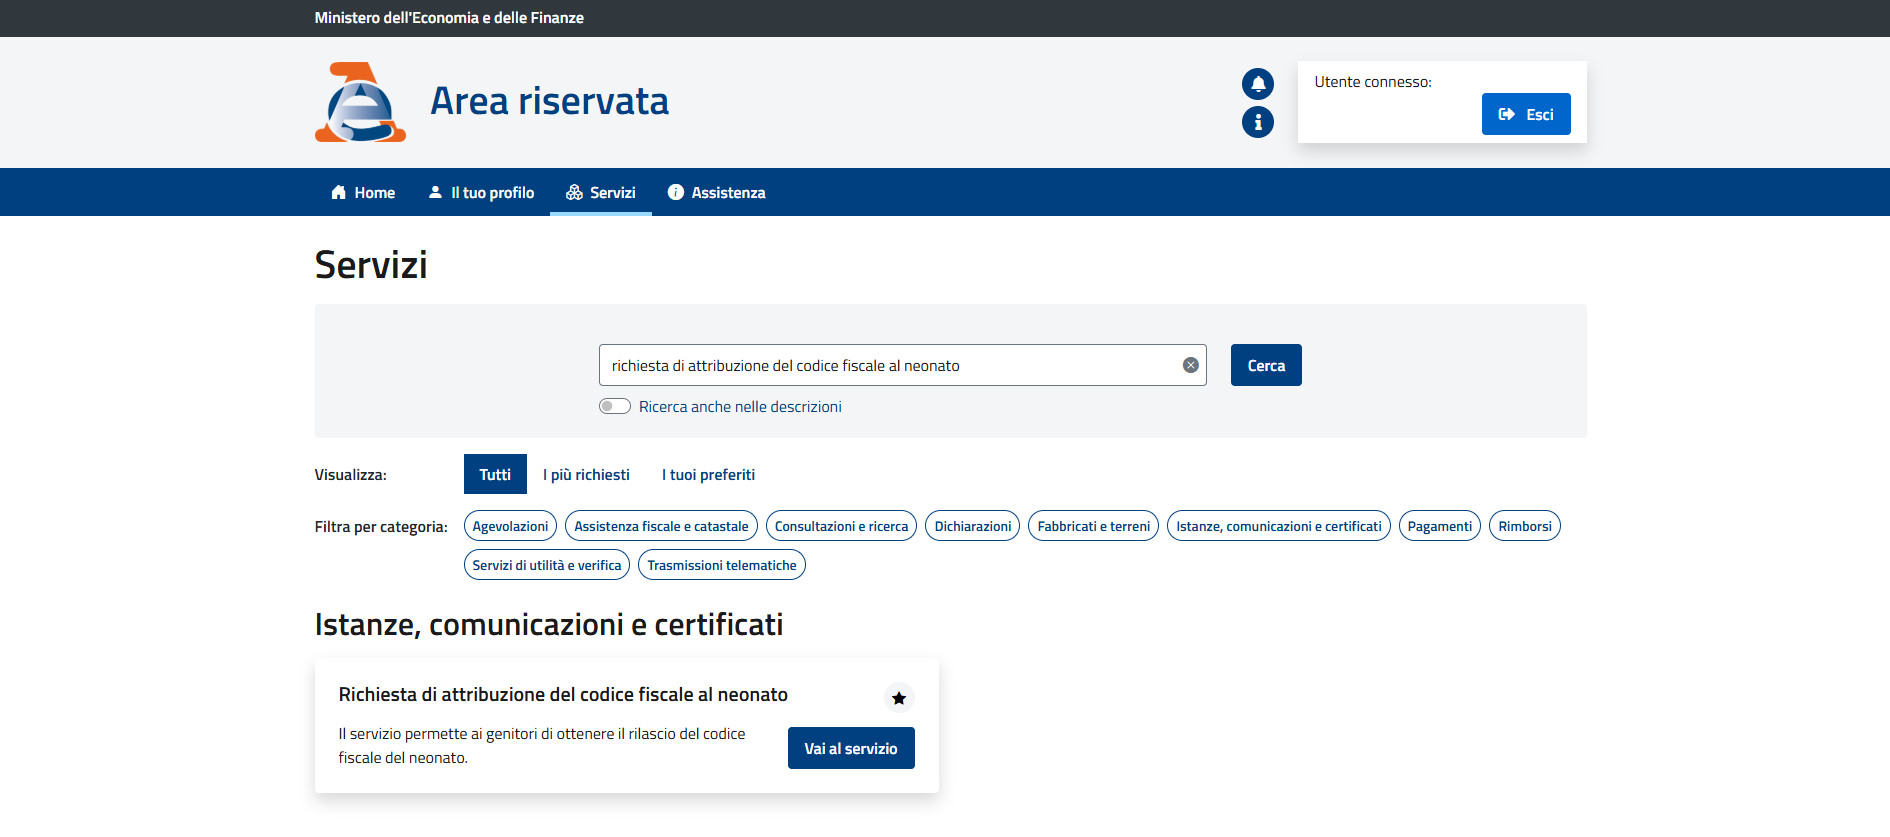Open the Servizi menu item
Image resolution: width=1890 pixels, height=837 pixels.
pos(601,192)
